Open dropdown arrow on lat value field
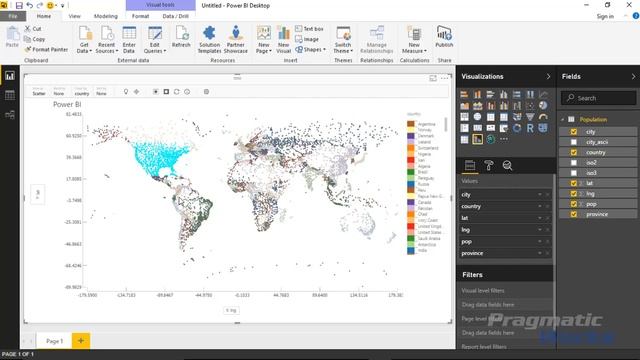The width and height of the screenshot is (640, 360). (540, 218)
